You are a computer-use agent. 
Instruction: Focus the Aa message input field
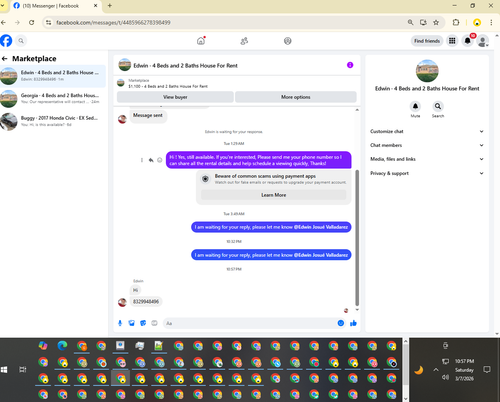click(x=250, y=323)
